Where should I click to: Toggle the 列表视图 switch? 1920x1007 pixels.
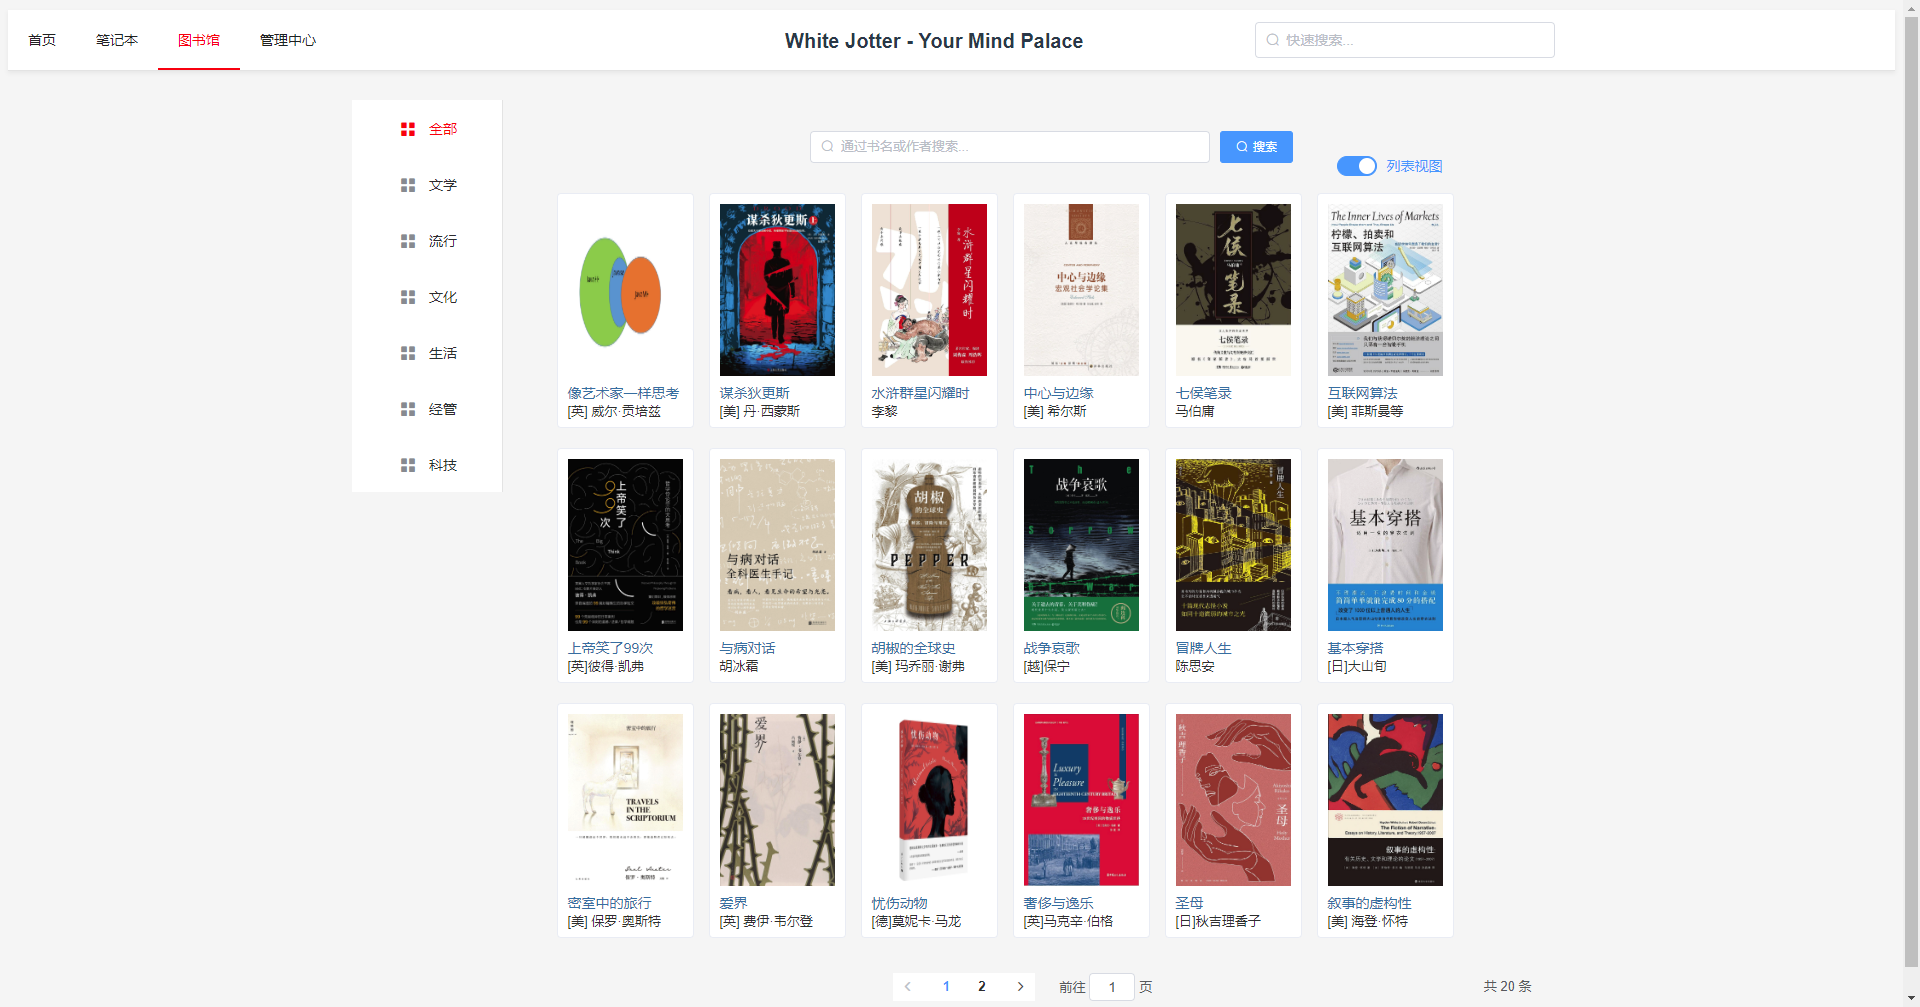tap(1357, 166)
